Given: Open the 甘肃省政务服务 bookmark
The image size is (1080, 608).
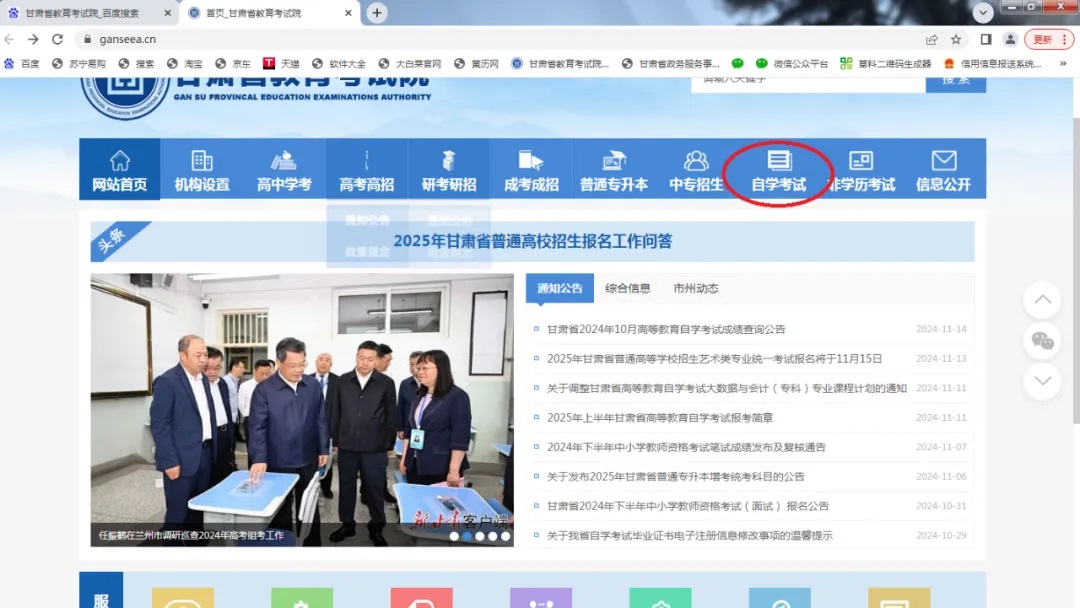Looking at the screenshot, I should click(x=671, y=63).
